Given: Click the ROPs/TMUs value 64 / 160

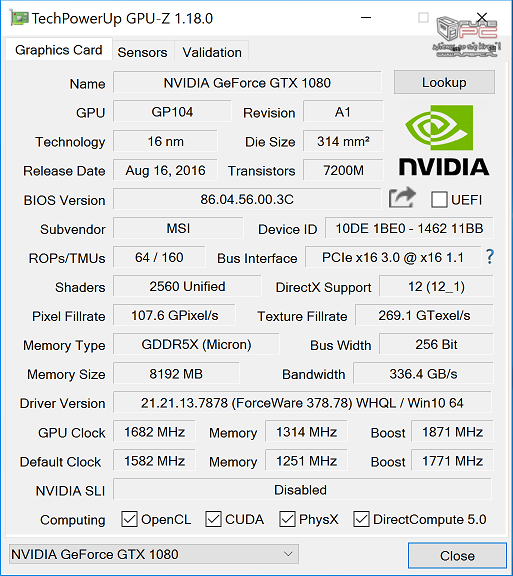Looking at the screenshot, I should [x=159, y=257].
